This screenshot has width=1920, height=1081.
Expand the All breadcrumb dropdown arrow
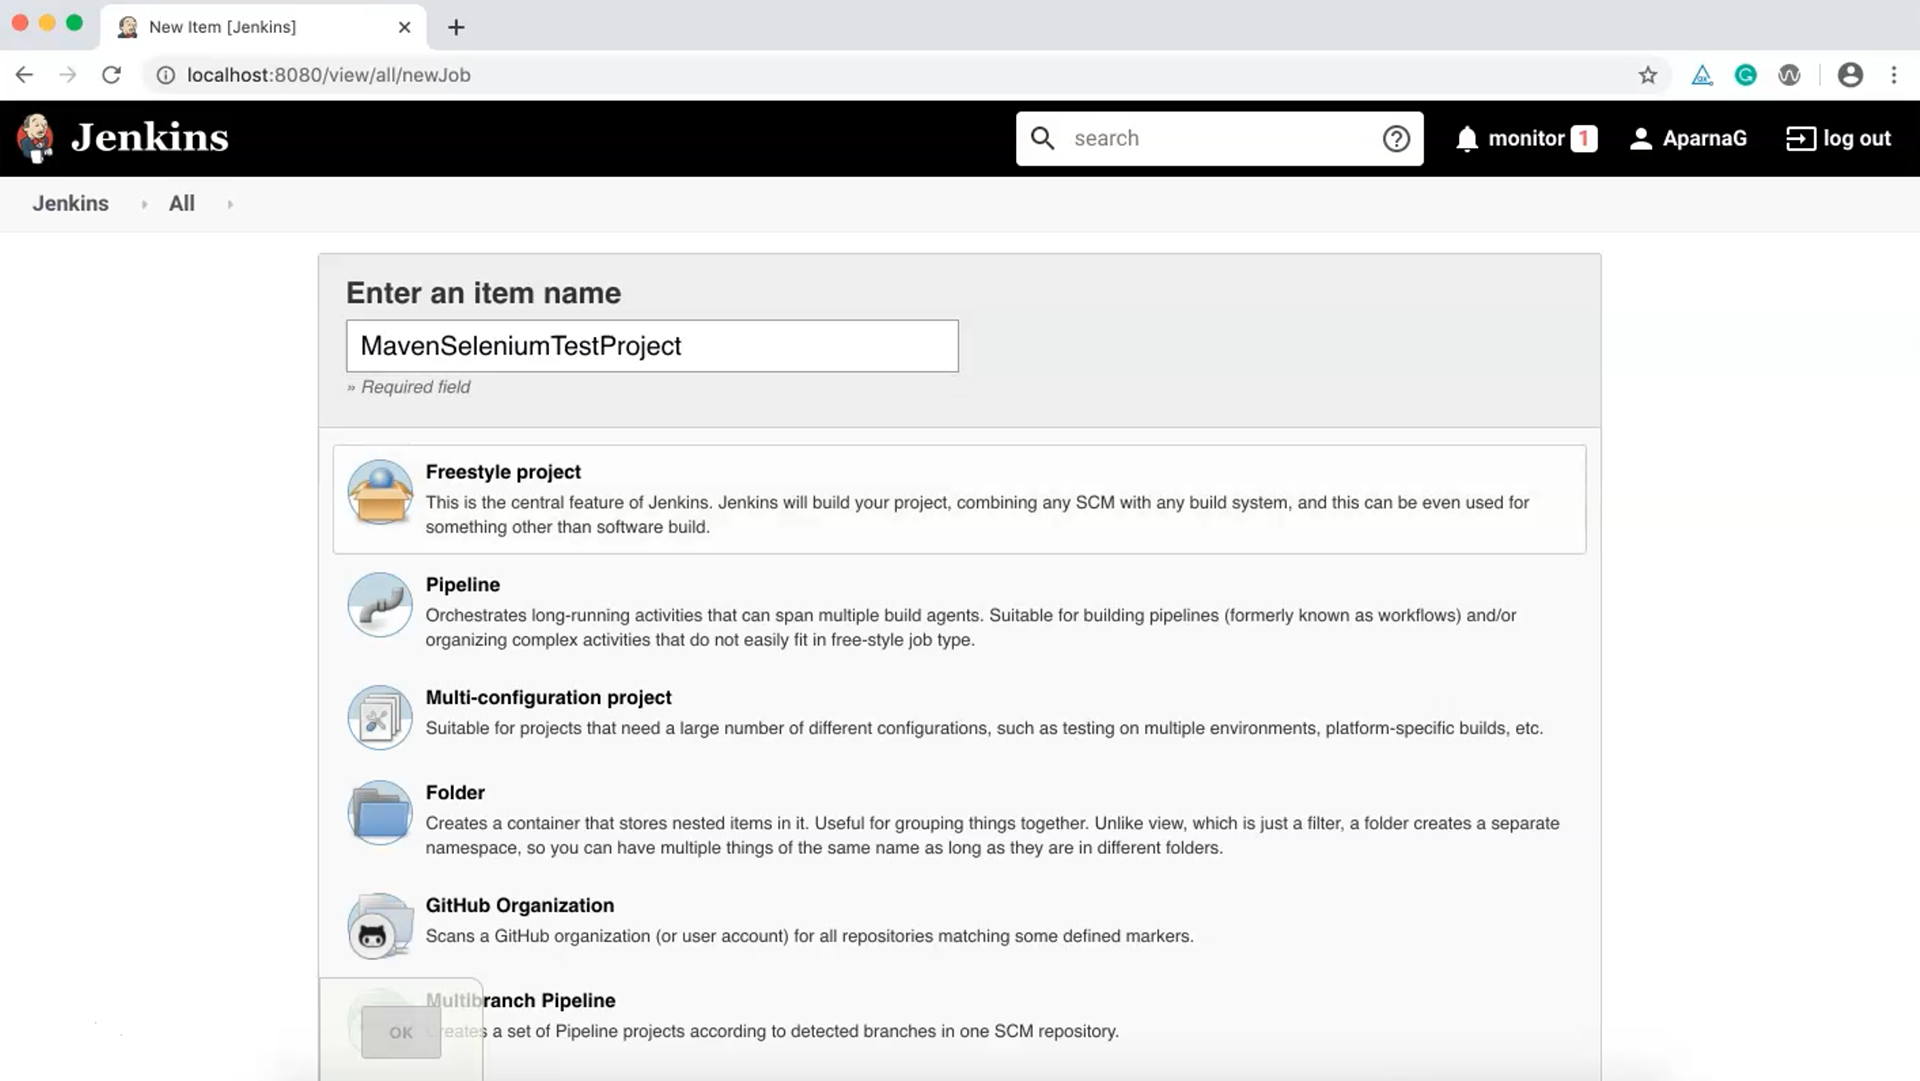(230, 204)
